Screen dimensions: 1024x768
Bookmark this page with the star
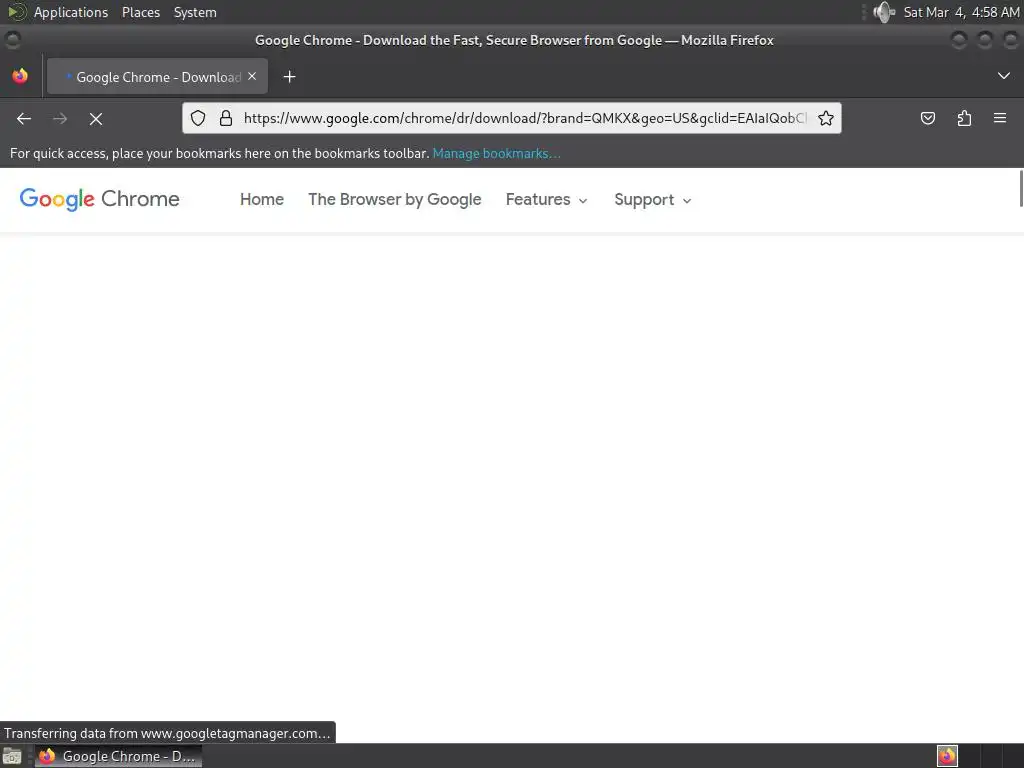point(825,118)
